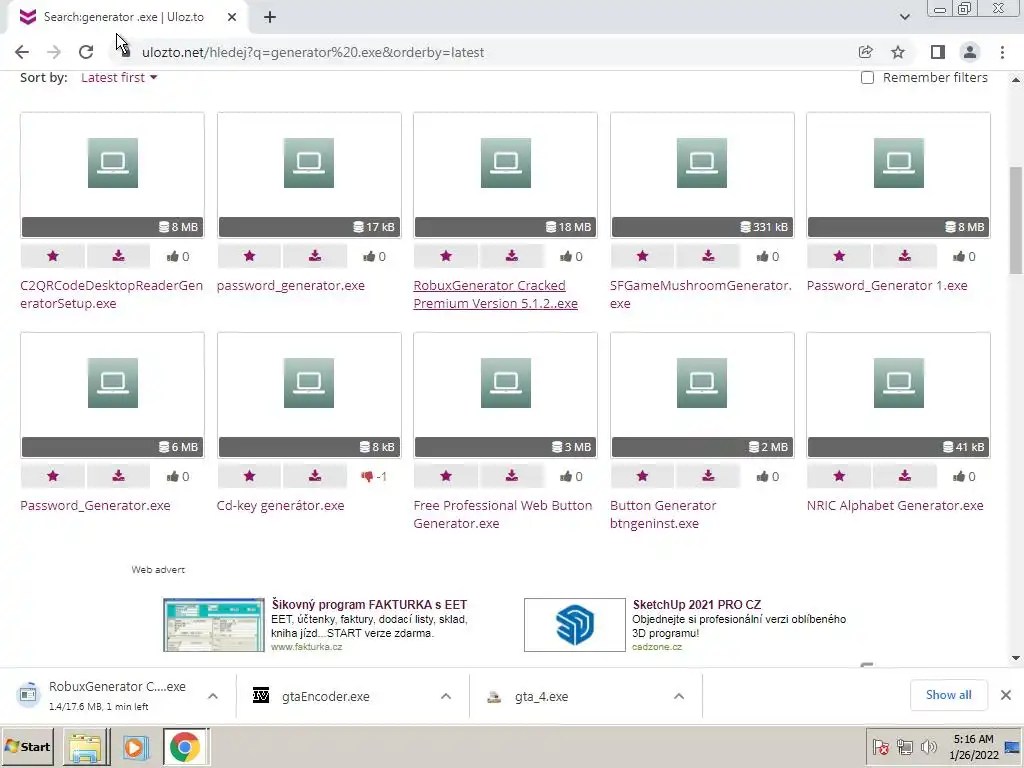Click the address bar URL
1024x768 pixels.
pos(313,52)
